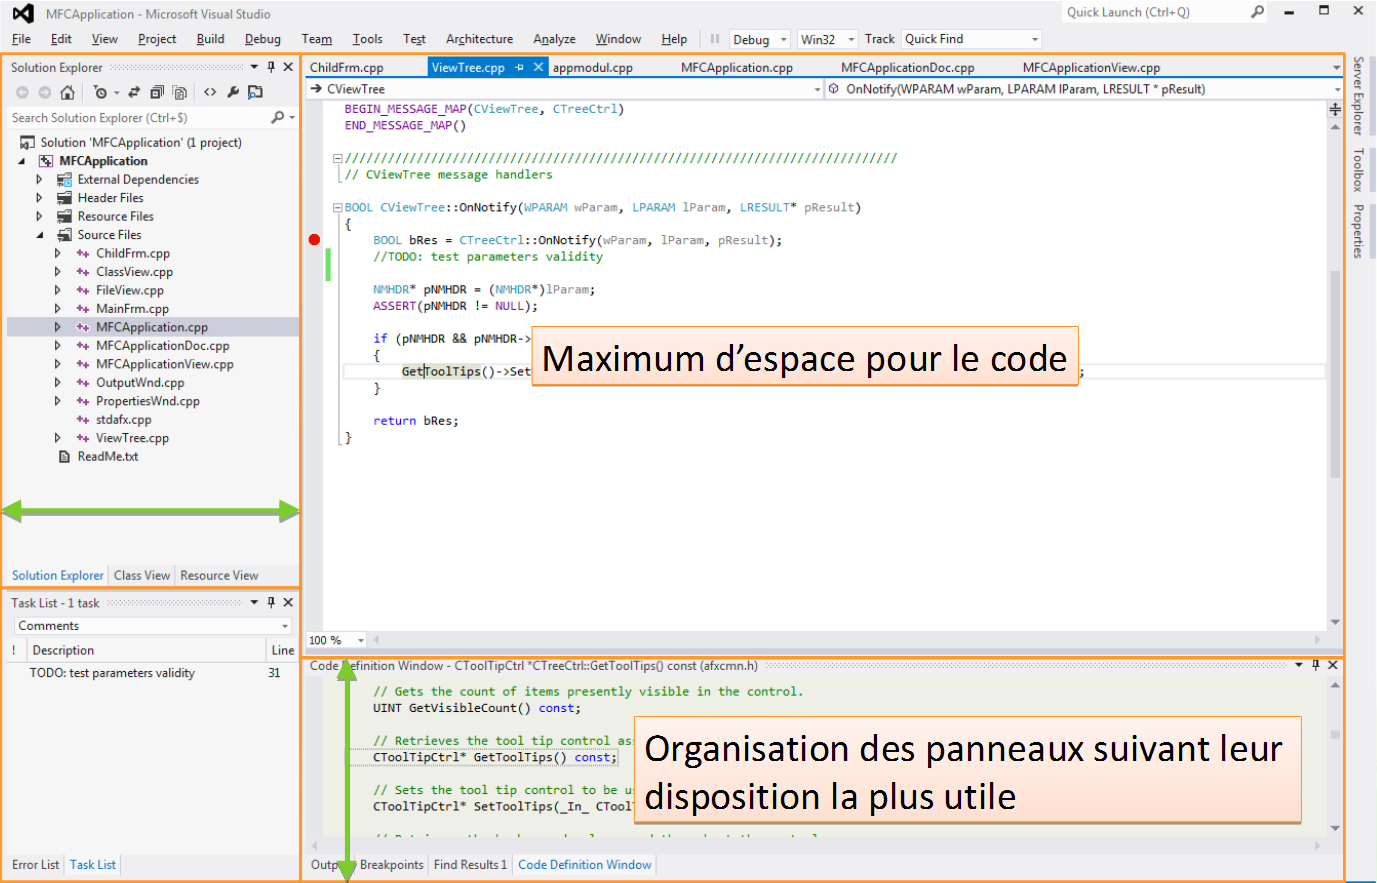Click the Code Definition Window scroll-down arrow
1377x883 pixels.
[x=1335, y=829]
